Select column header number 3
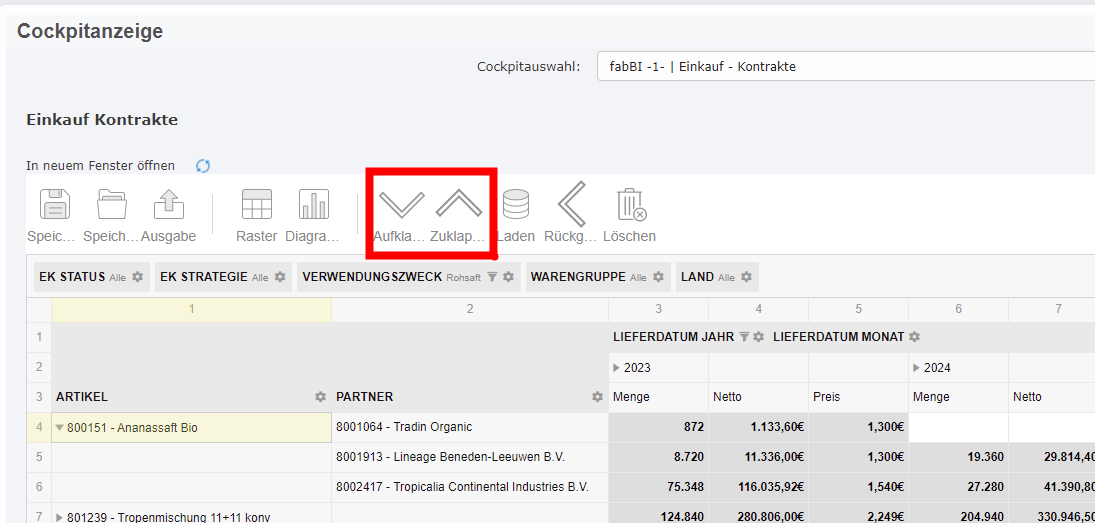This screenshot has width=1095, height=523. click(x=659, y=309)
